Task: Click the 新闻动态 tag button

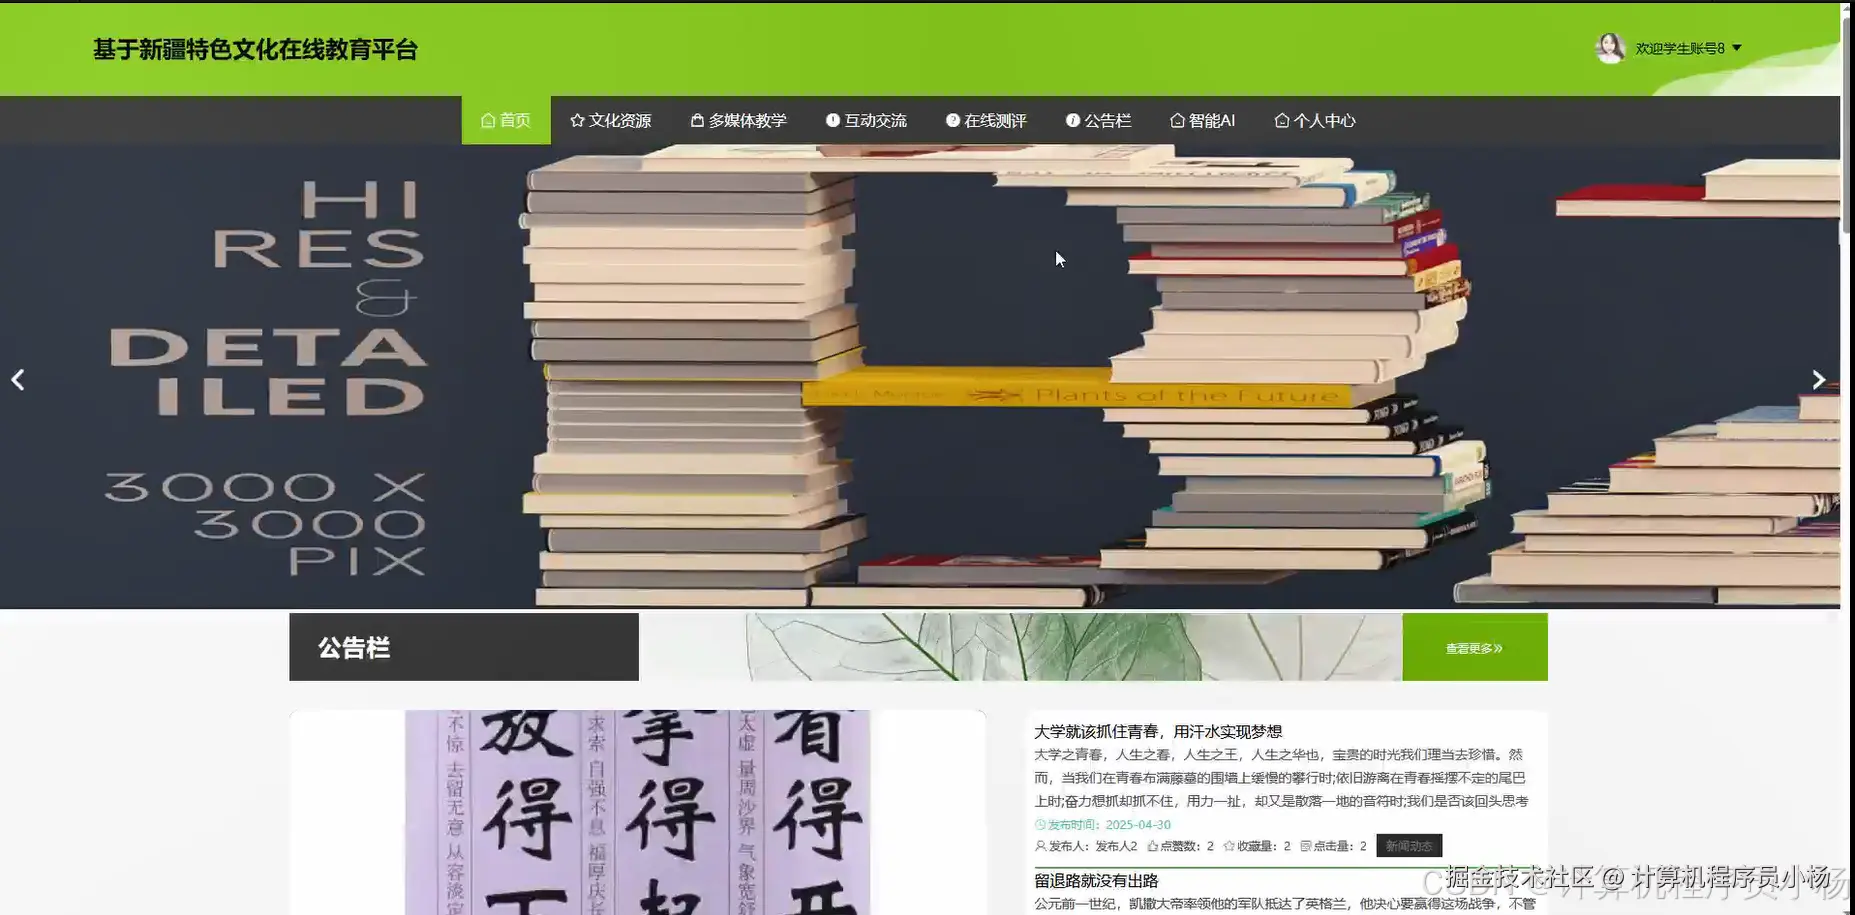Action: [1408, 845]
